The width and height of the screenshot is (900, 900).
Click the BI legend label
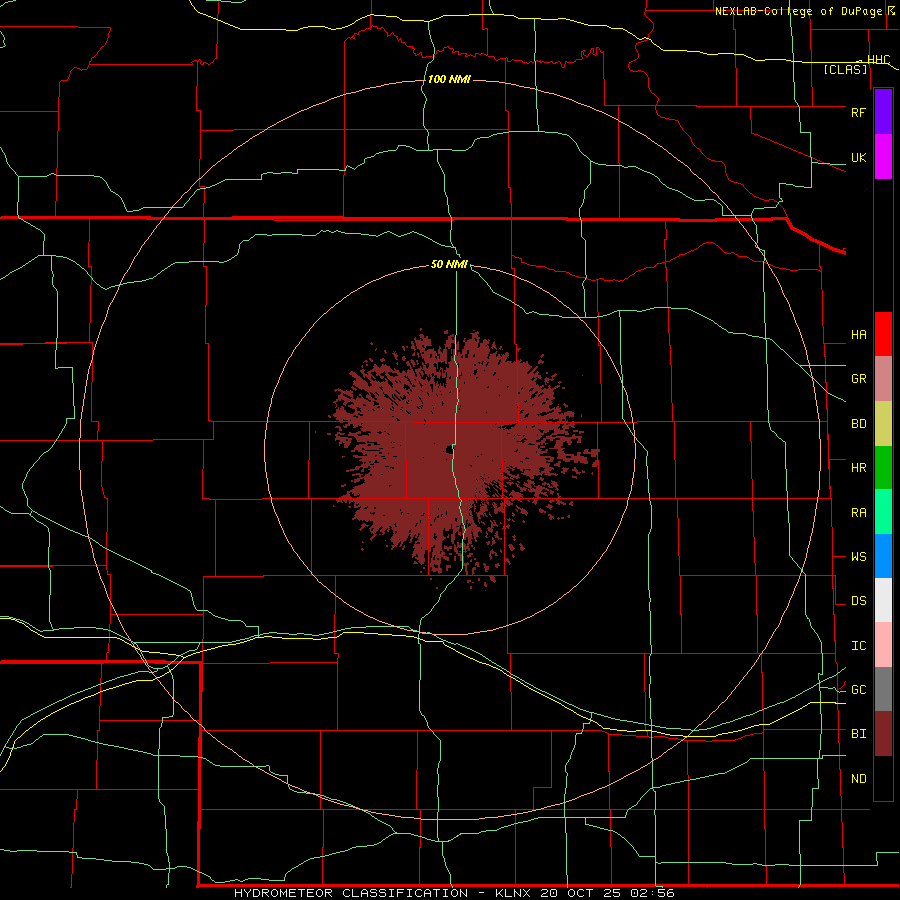[x=858, y=734]
